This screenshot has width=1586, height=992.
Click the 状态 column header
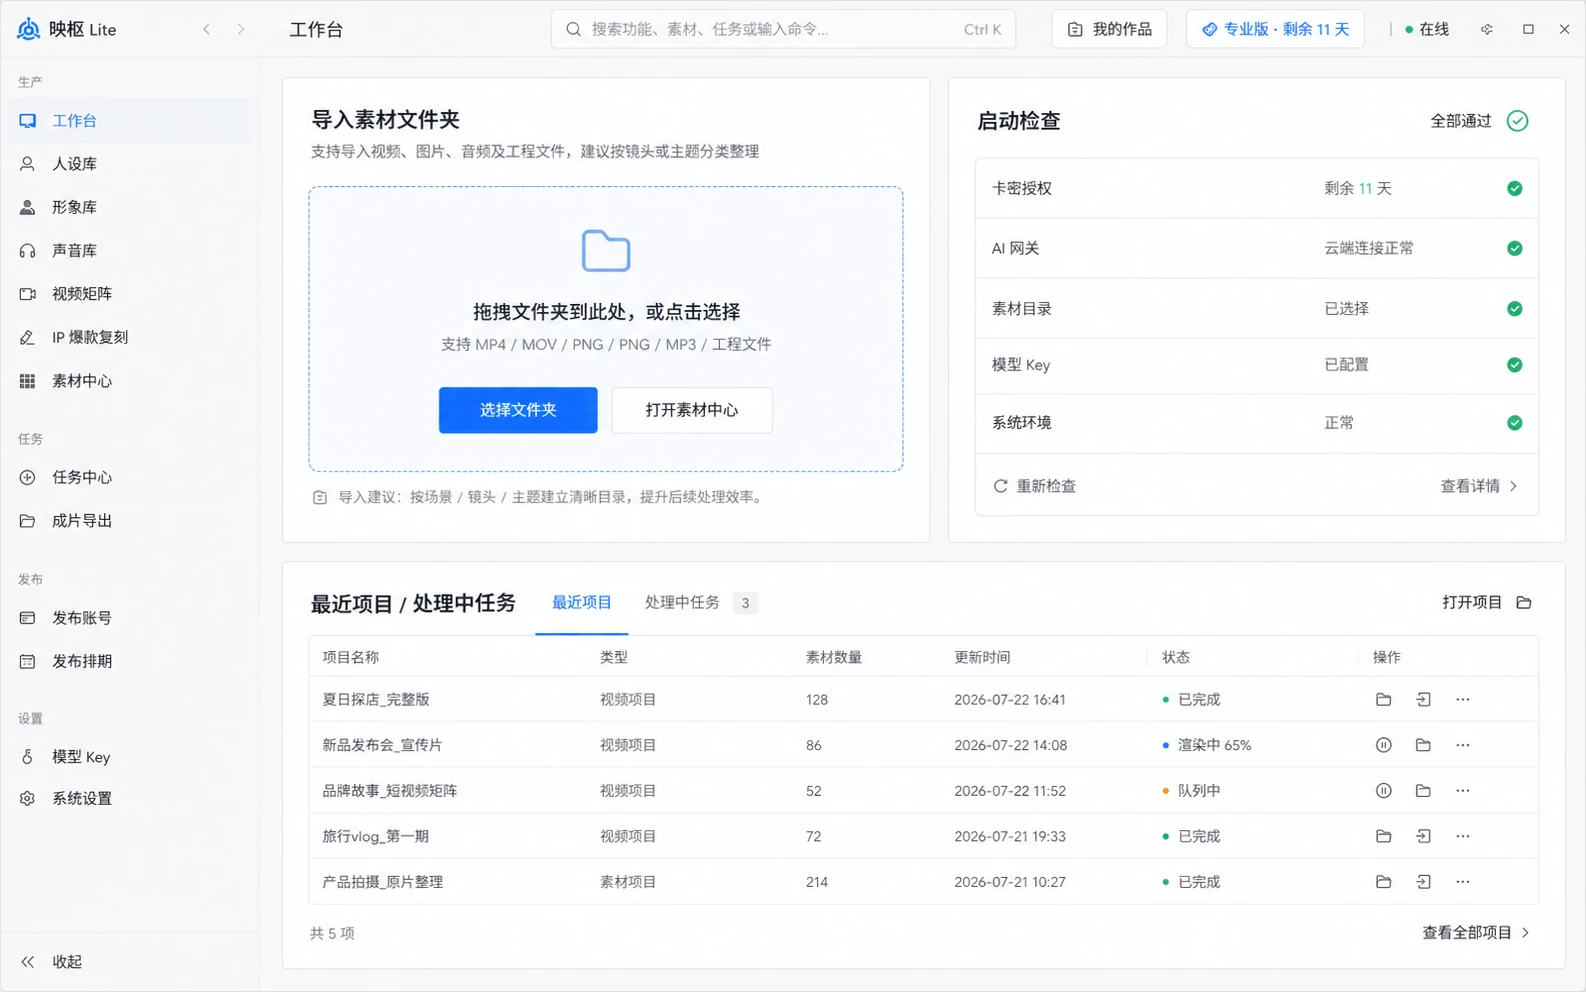click(1176, 657)
